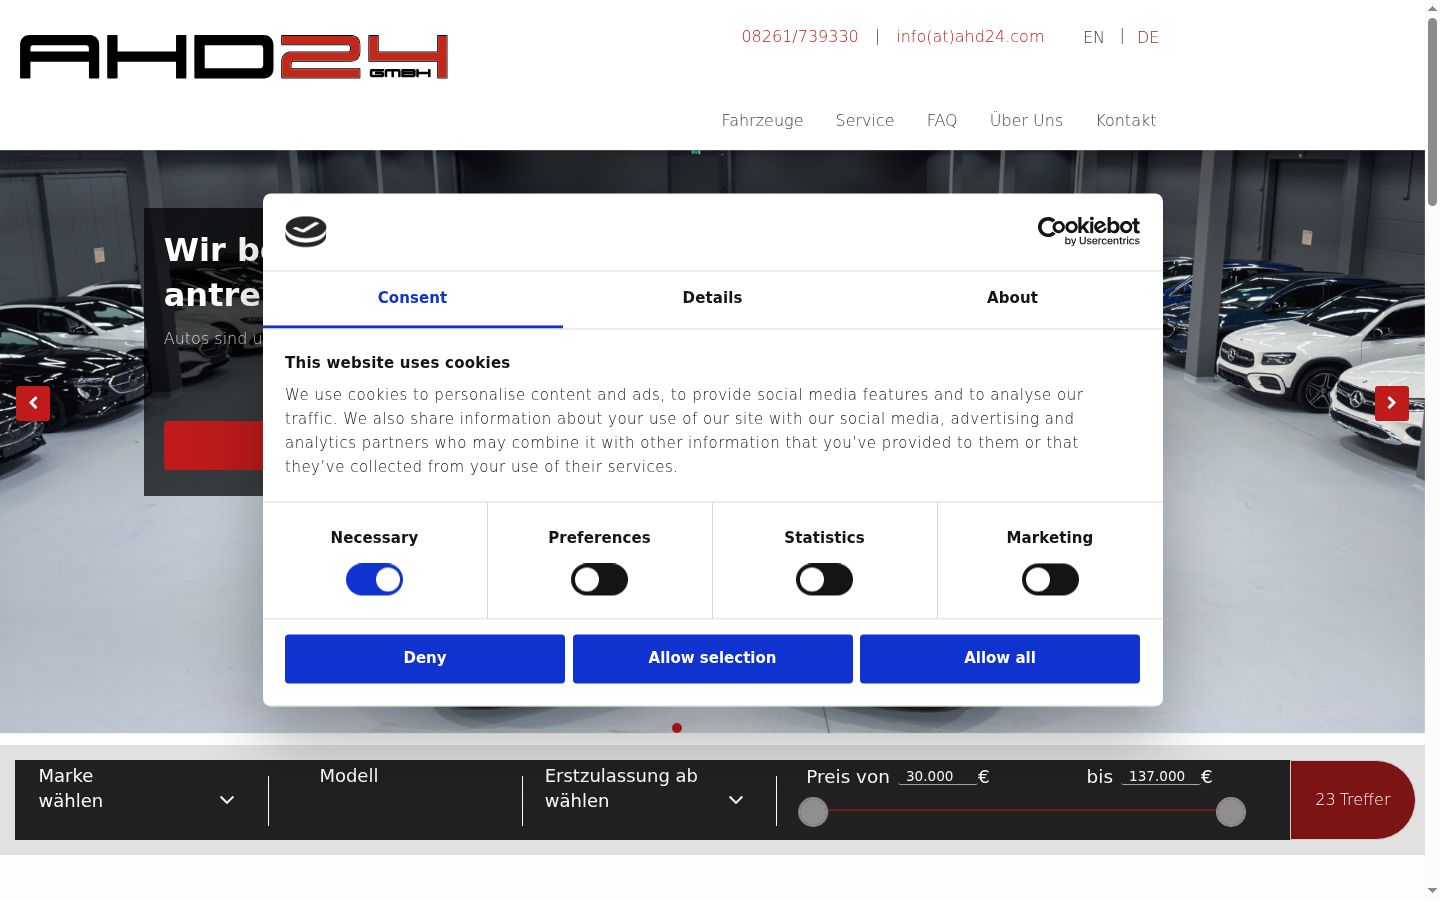Call phone number 08261/739330
The width and height of the screenshot is (1440, 900).
coord(800,37)
